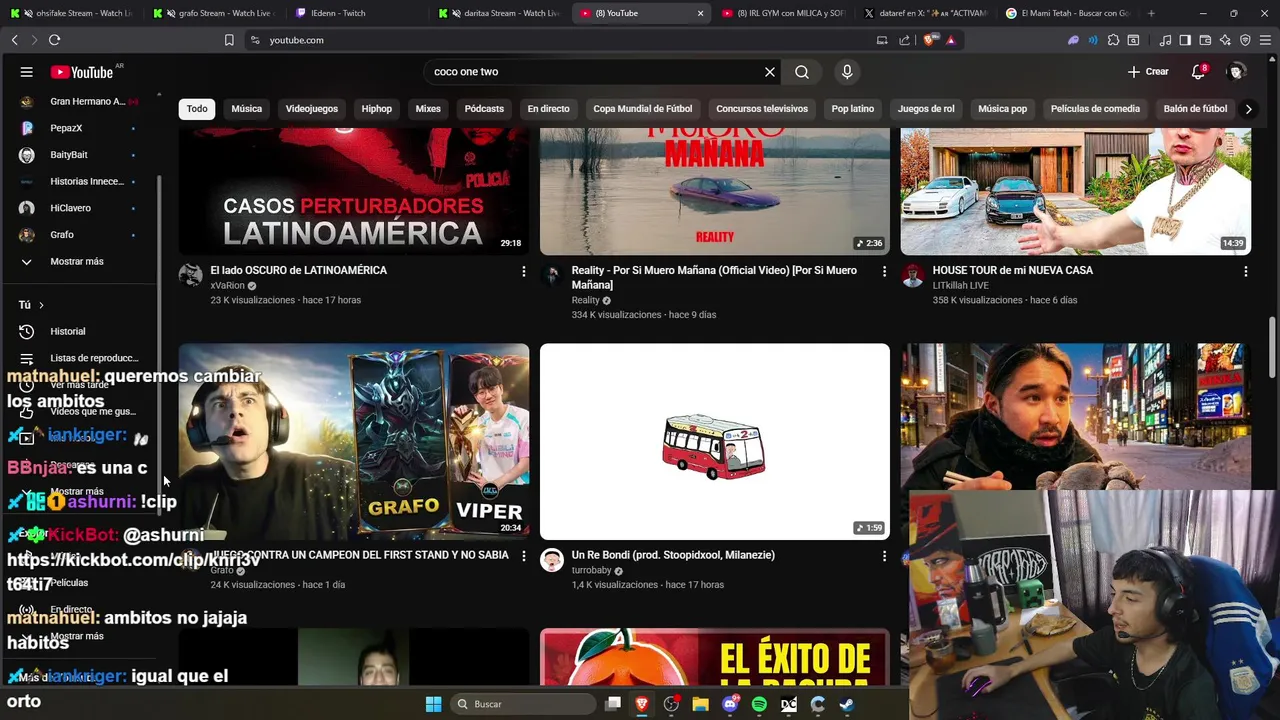Open options menu for HOUSE TOUR video
Viewport: 1280px width, 720px height.
click(x=1245, y=271)
